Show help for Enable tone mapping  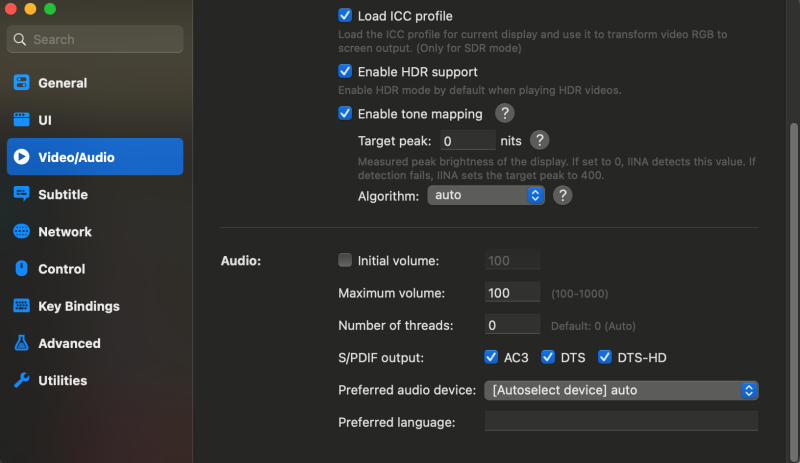point(505,113)
